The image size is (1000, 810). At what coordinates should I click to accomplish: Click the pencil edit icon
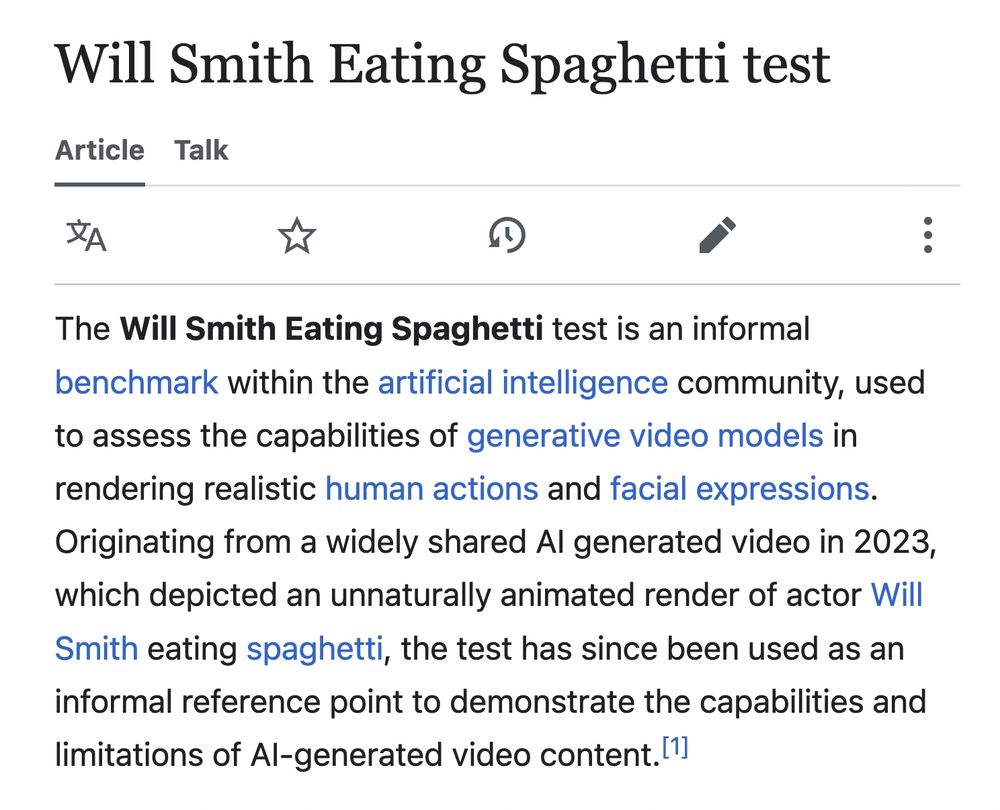point(717,236)
